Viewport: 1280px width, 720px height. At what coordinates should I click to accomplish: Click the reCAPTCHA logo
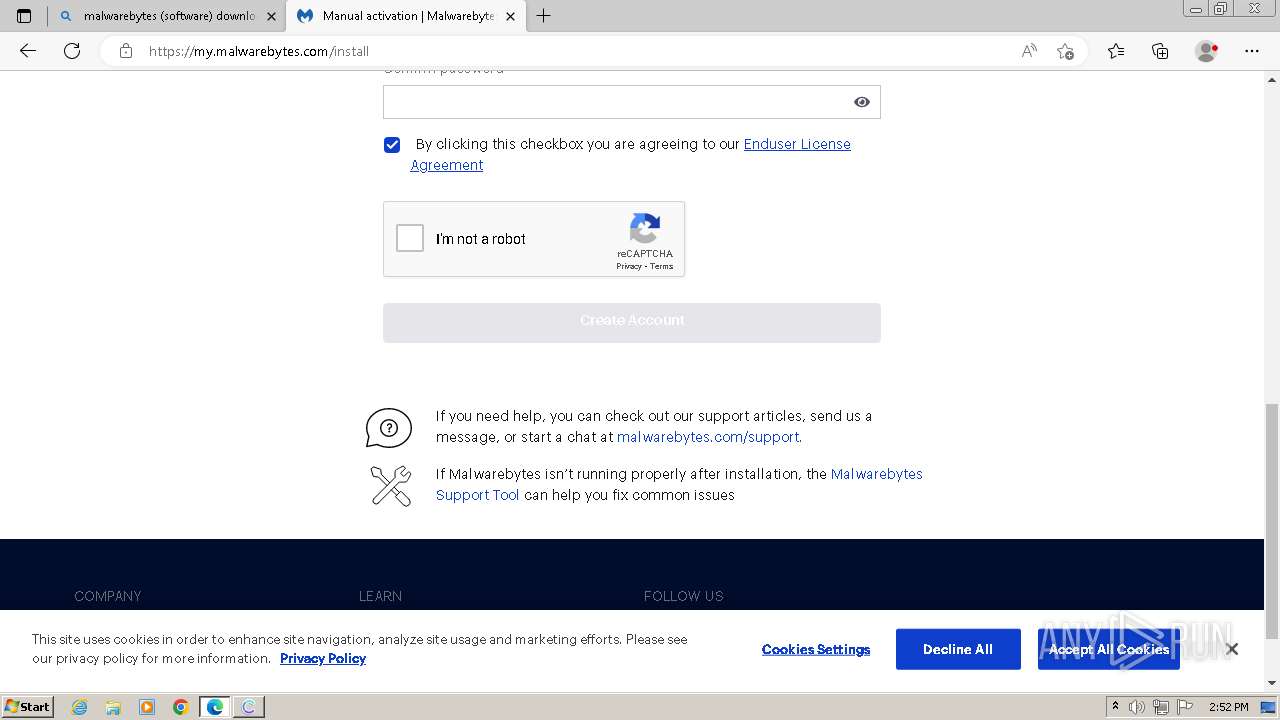(x=645, y=228)
